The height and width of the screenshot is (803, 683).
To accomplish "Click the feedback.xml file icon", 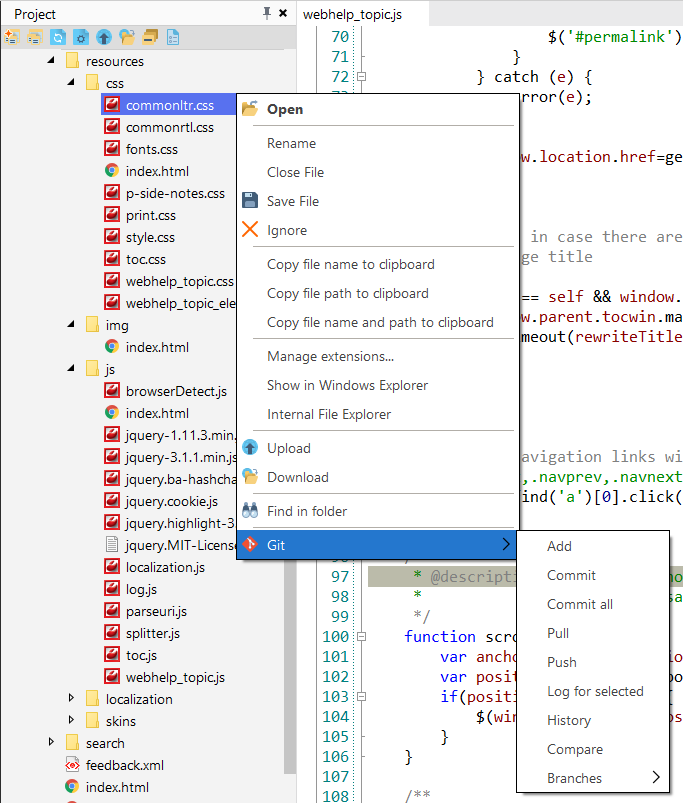I will click(72, 765).
